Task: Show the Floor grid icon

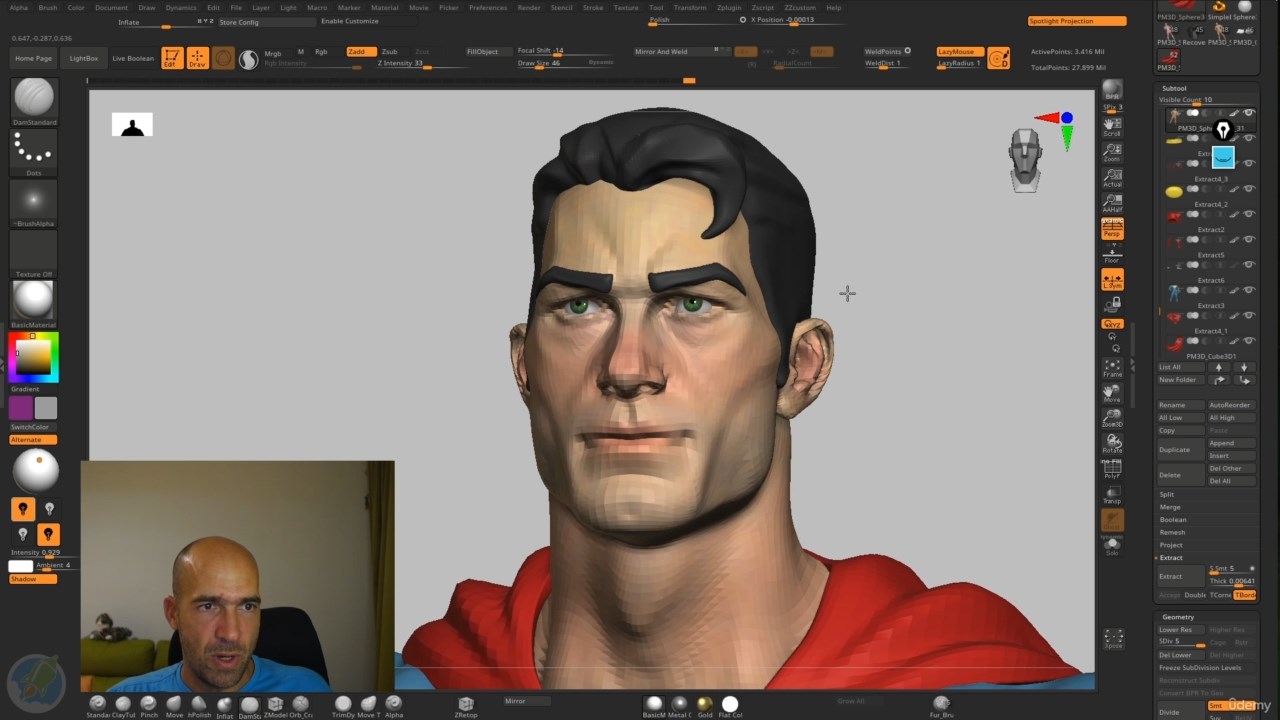Action: pos(1112,254)
